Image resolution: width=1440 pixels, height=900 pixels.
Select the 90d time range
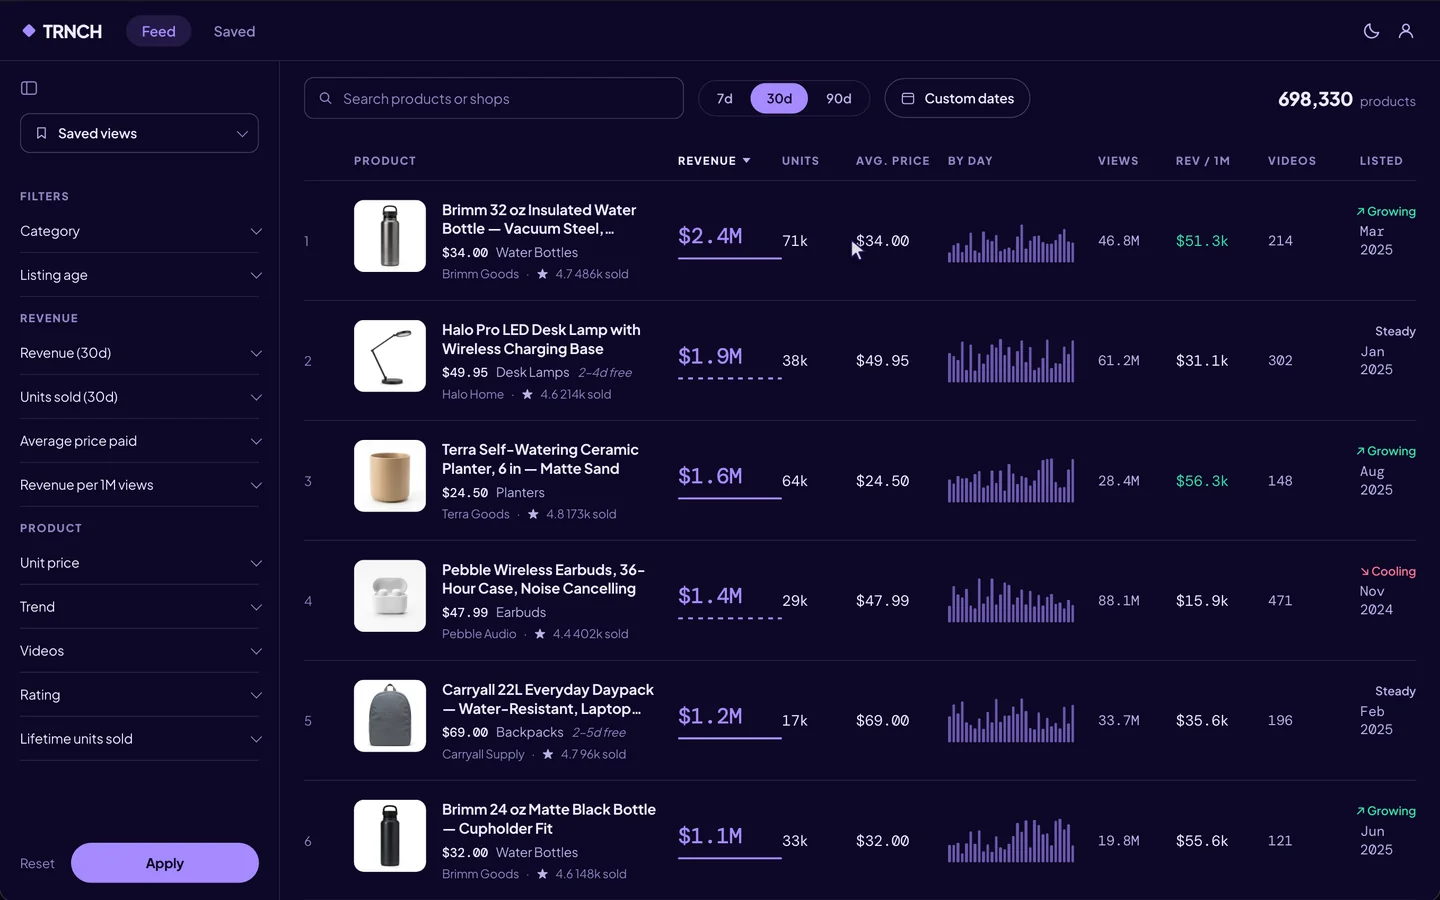839,98
